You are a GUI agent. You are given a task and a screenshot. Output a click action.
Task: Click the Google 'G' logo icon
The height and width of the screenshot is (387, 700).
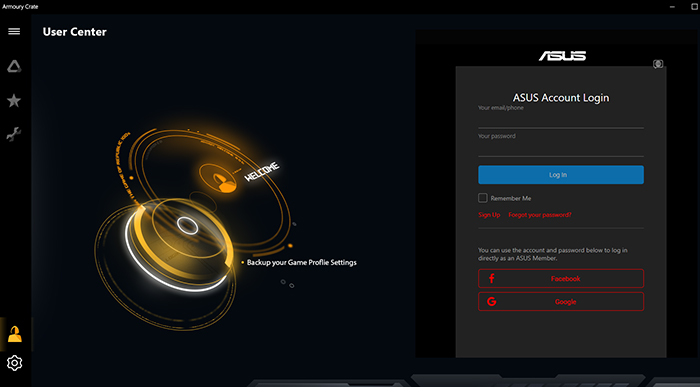(x=492, y=302)
